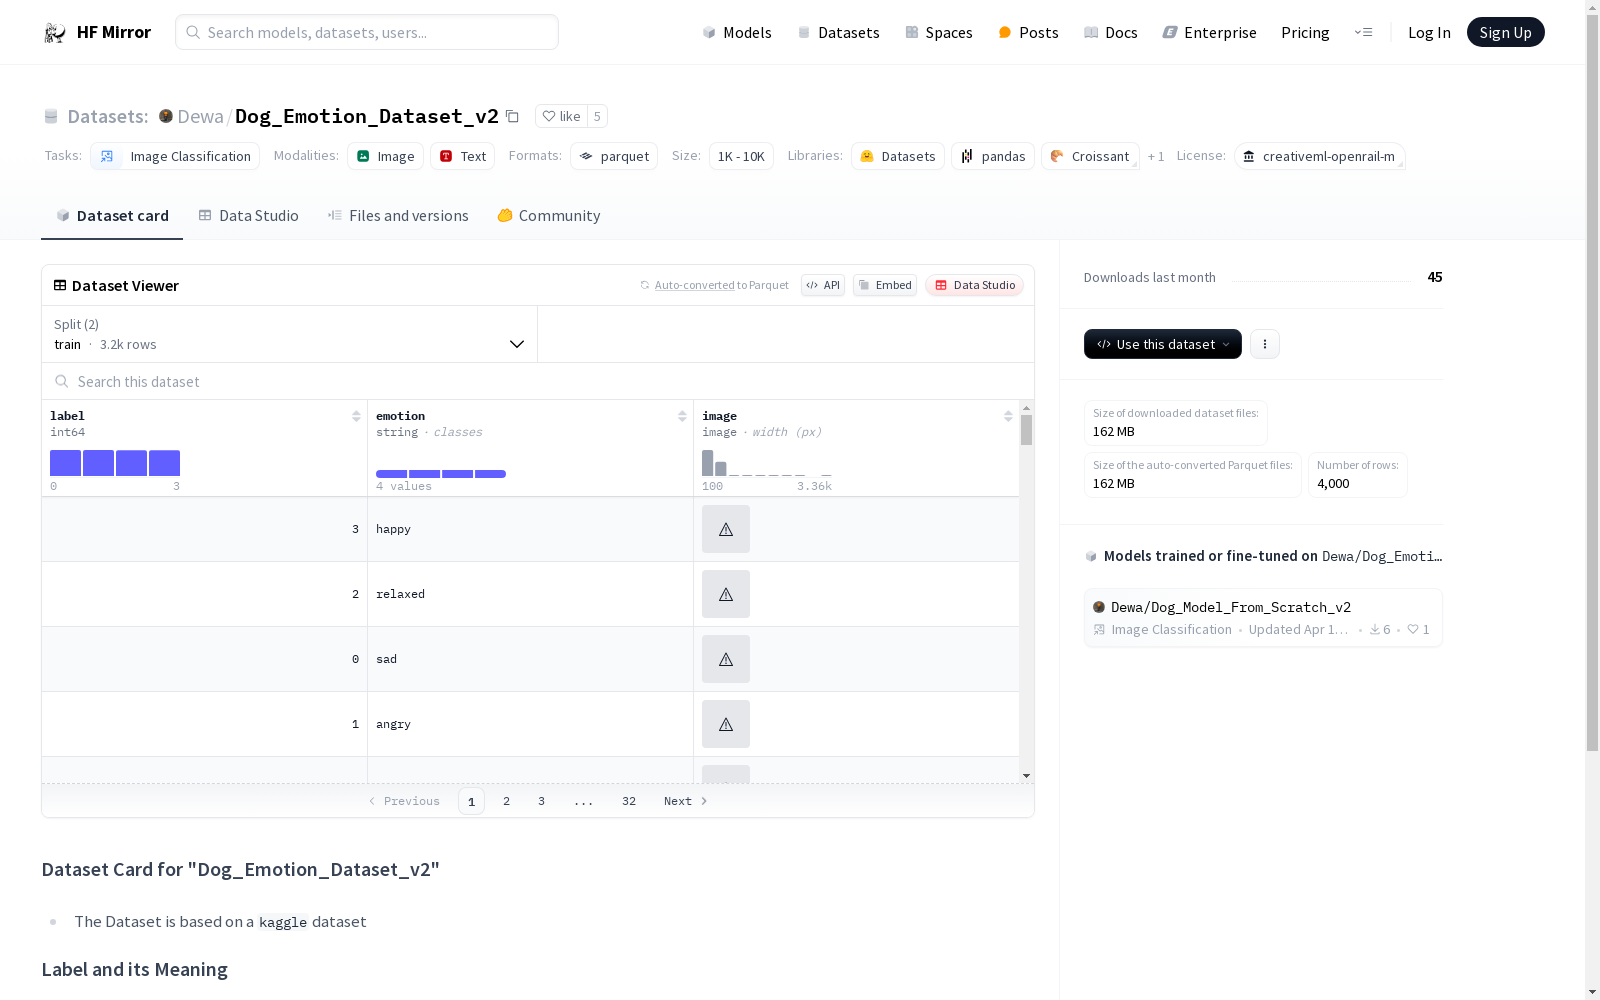Switch to the Community tab
The width and height of the screenshot is (1600, 1000).
coord(549,215)
